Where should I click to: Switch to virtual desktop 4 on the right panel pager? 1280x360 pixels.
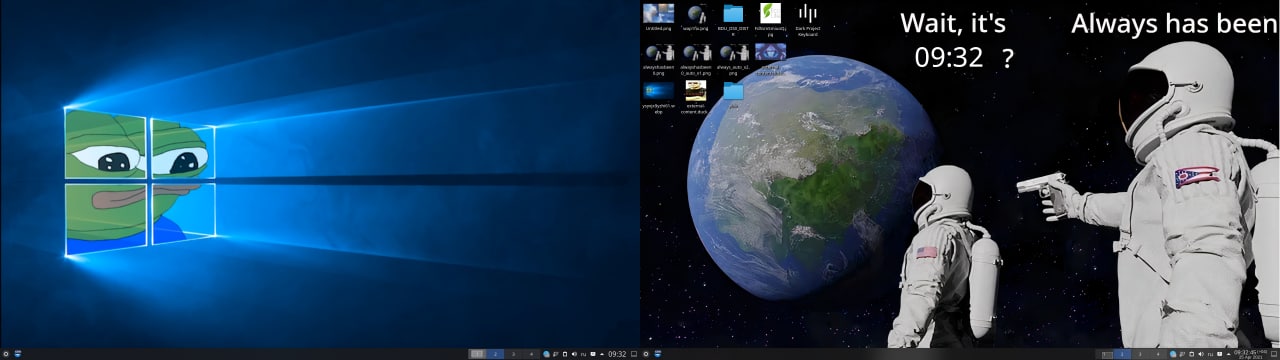[1158, 354]
